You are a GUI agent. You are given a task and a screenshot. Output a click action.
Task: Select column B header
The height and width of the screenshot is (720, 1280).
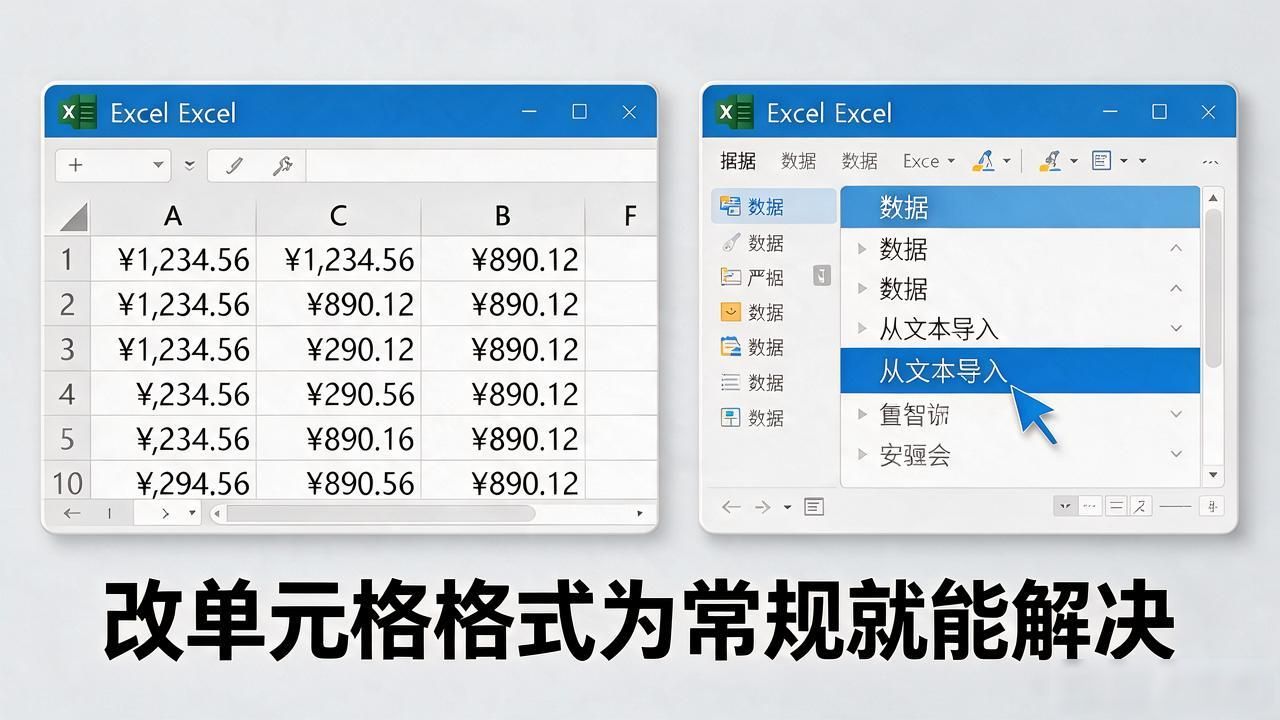[502, 216]
